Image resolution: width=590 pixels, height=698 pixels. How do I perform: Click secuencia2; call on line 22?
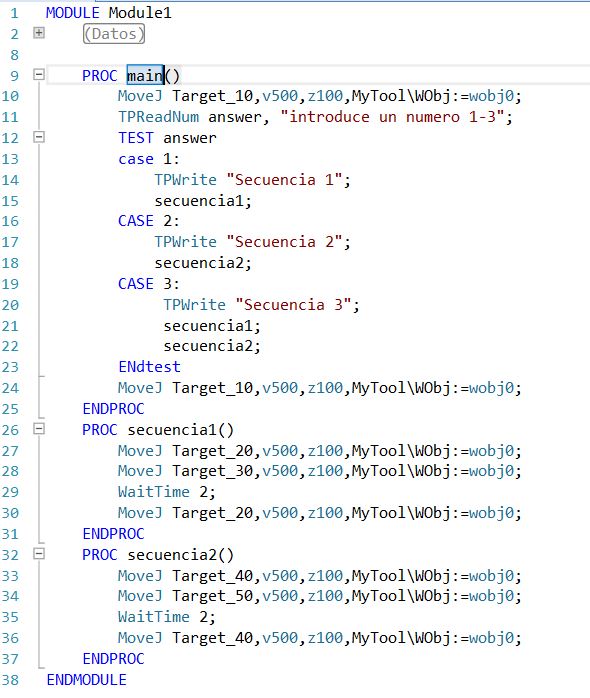coord(212,346)
